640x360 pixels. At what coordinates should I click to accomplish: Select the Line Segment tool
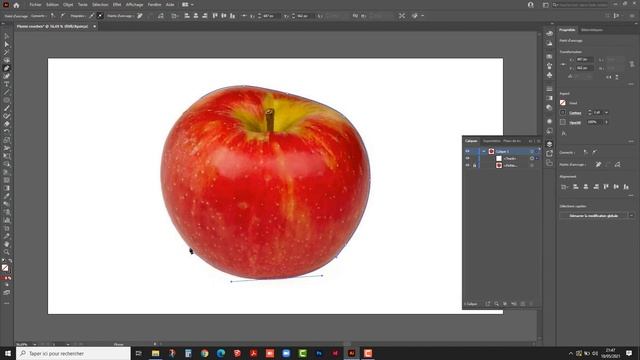(x=7, y=92)
